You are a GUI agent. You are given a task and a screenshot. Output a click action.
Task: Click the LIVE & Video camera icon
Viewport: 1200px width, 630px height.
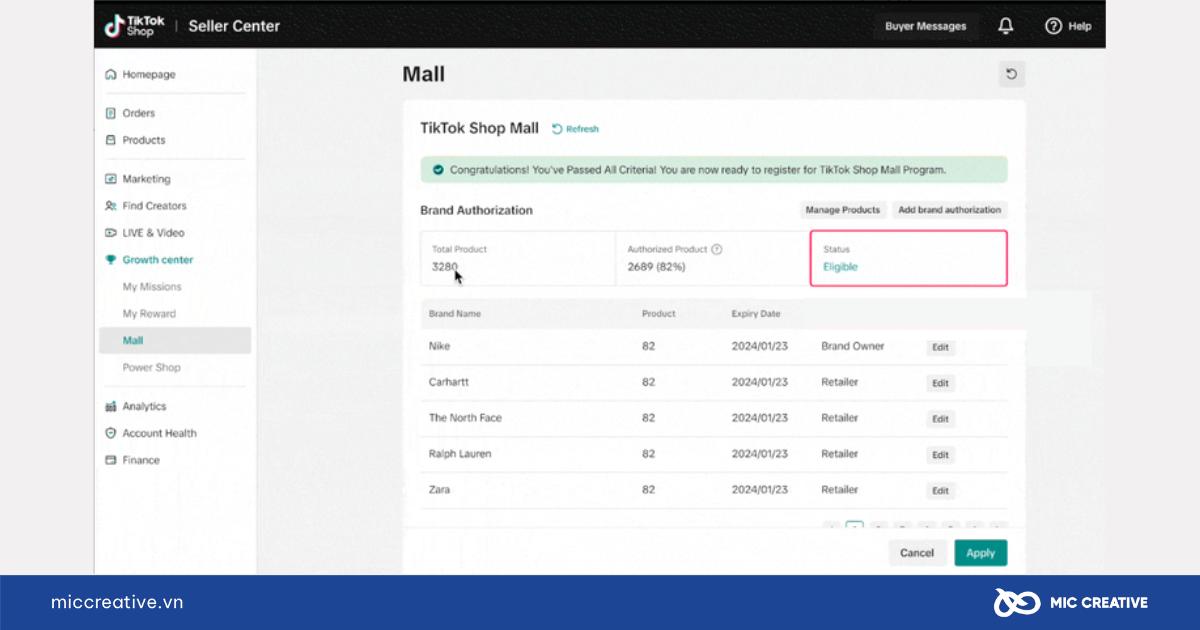111,233
